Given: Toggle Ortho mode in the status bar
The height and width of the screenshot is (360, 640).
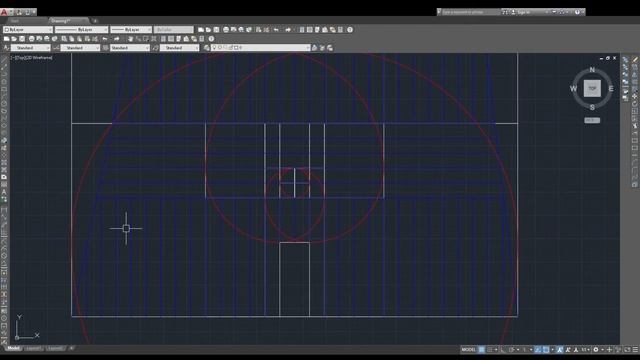Looking at the screenshot, I should click(x=502, y=350).
